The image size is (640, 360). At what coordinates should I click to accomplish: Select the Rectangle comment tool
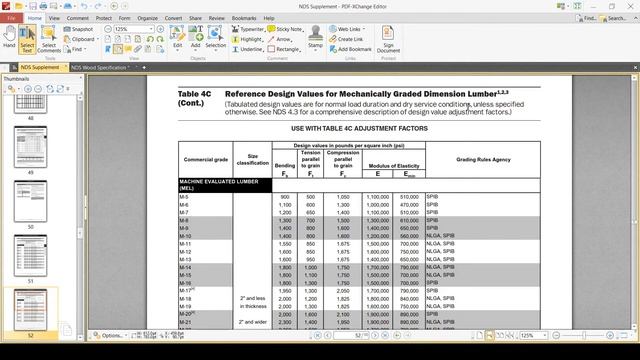tap(284, 49)
